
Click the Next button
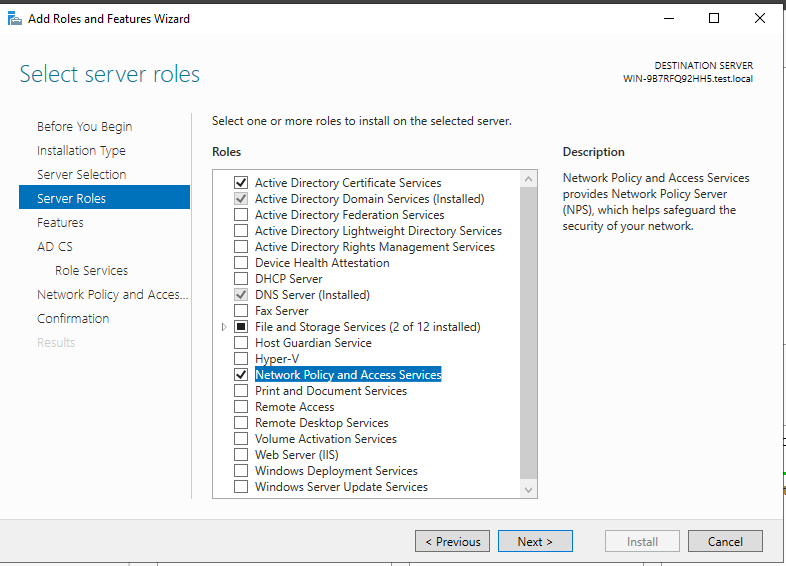[535, 541]
